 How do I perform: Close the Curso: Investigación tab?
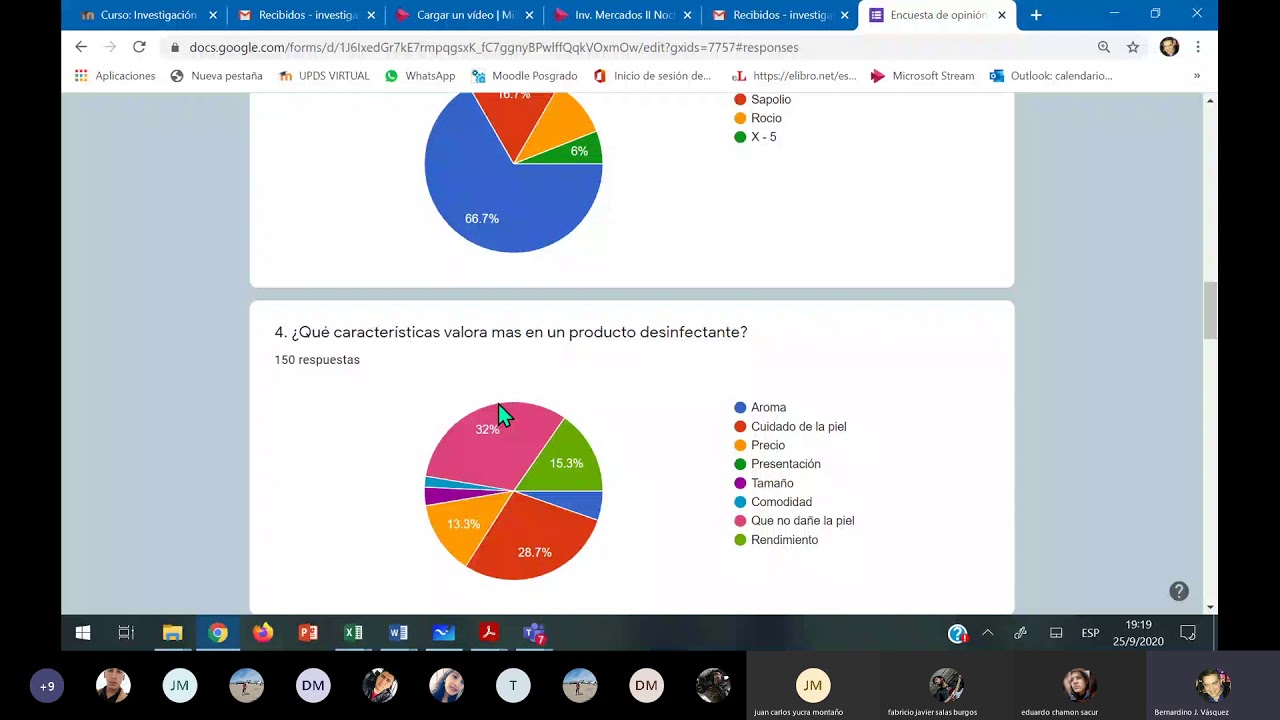click(213, 15)
